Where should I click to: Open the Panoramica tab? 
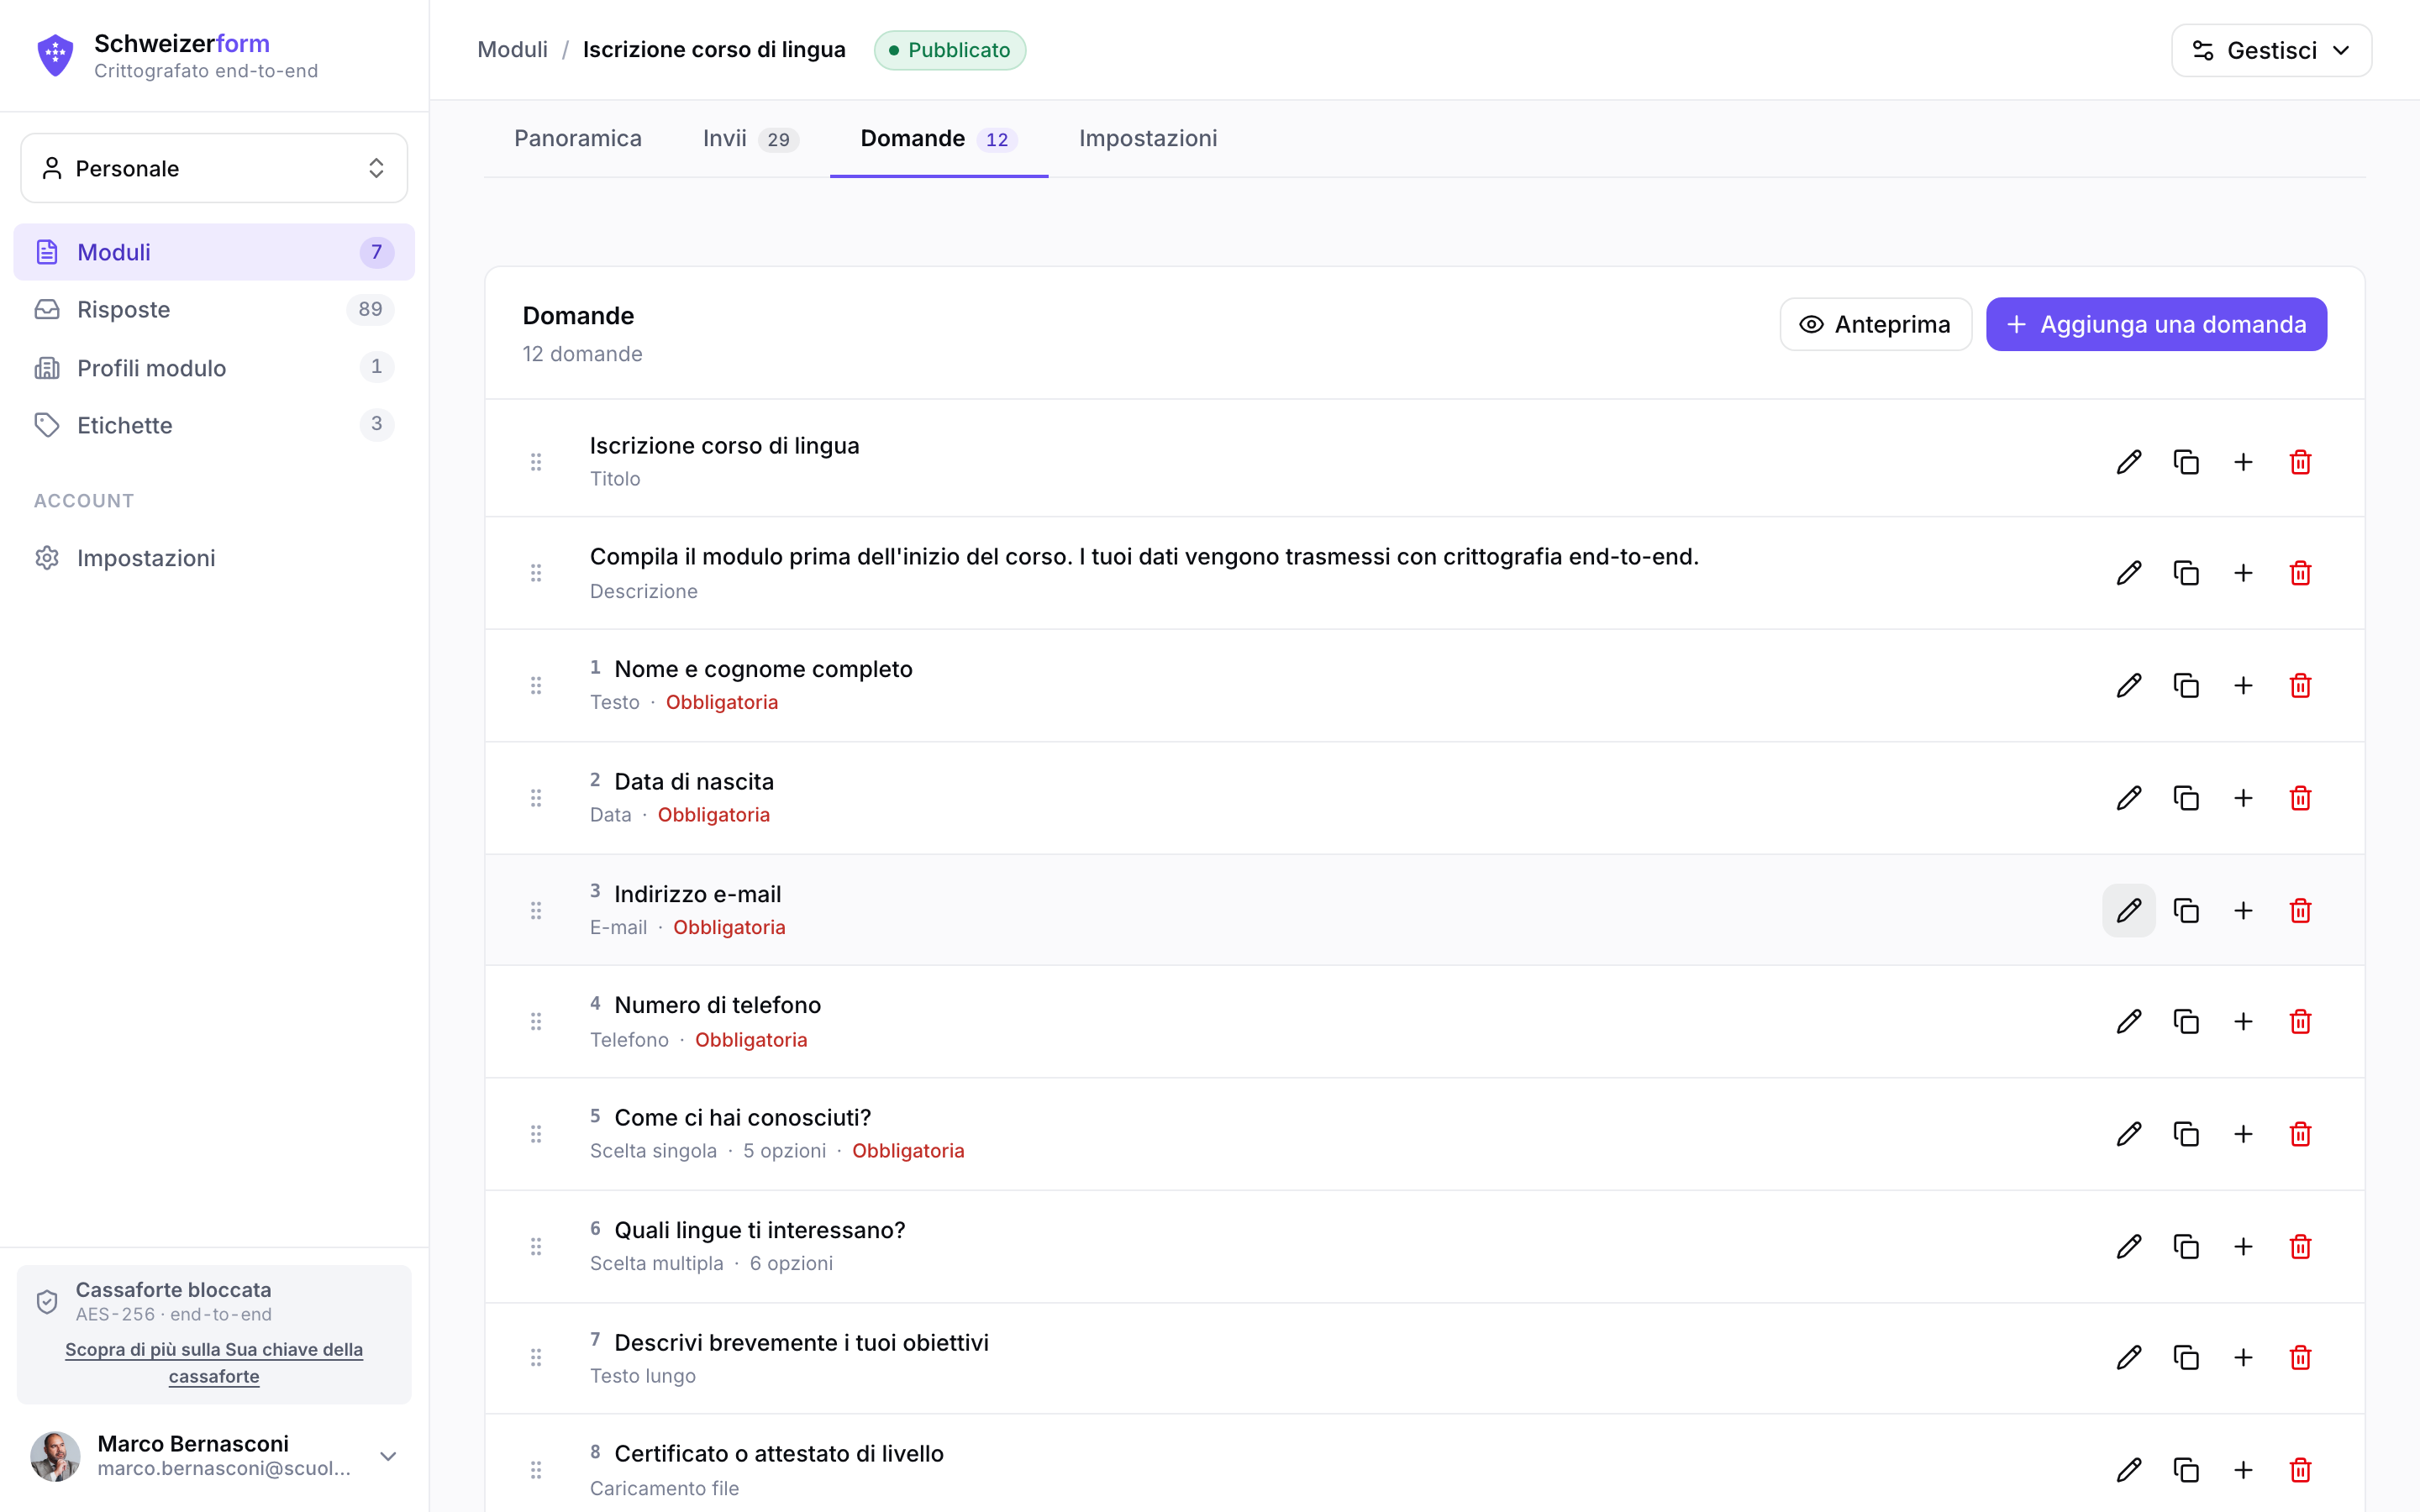pos(578,139)
